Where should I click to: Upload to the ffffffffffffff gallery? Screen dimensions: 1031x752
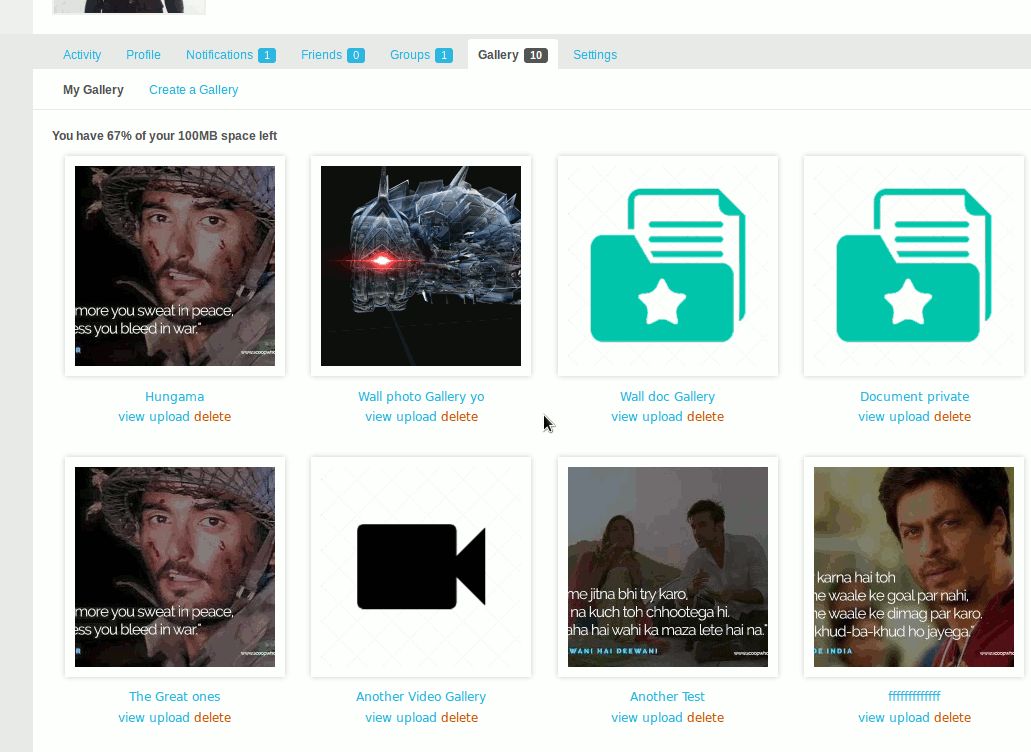pyautogui.click(x=909, y=717)
